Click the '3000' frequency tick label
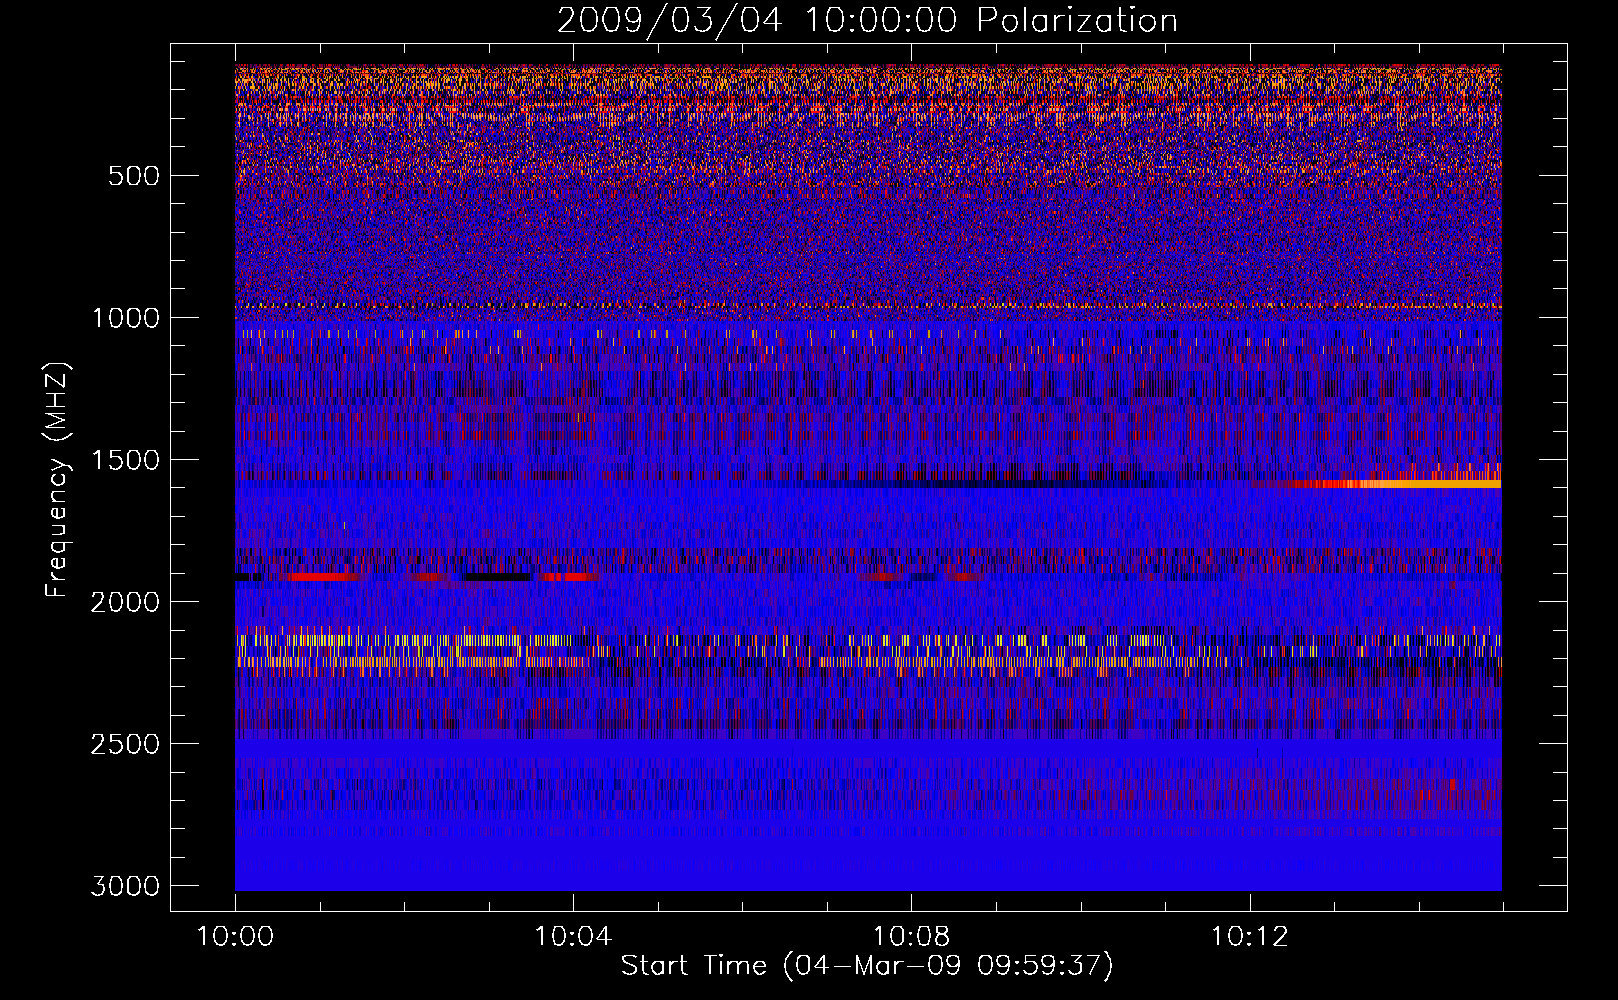The height and width of the screenshot is (1000, 1618). (125, 886)
